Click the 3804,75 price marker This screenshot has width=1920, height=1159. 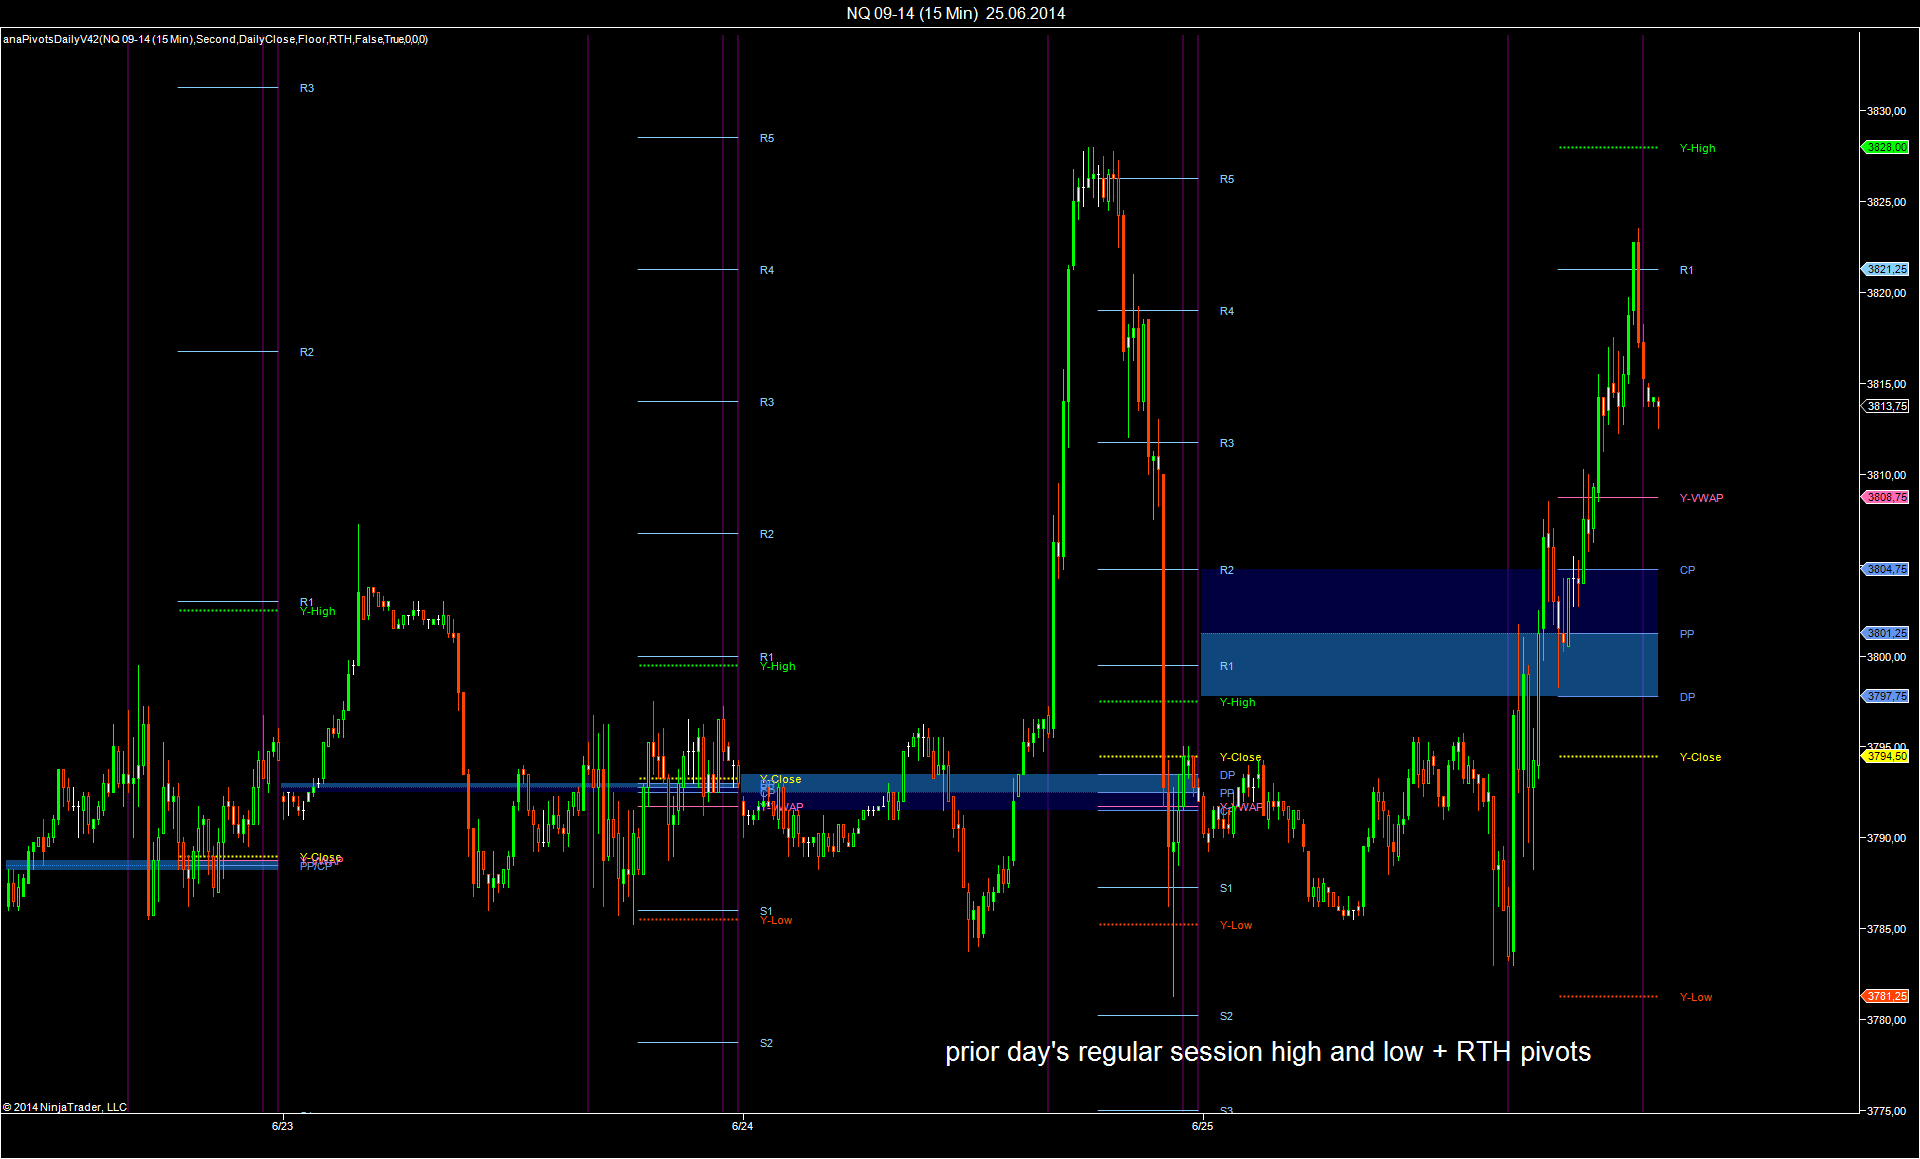(1886, 569)
